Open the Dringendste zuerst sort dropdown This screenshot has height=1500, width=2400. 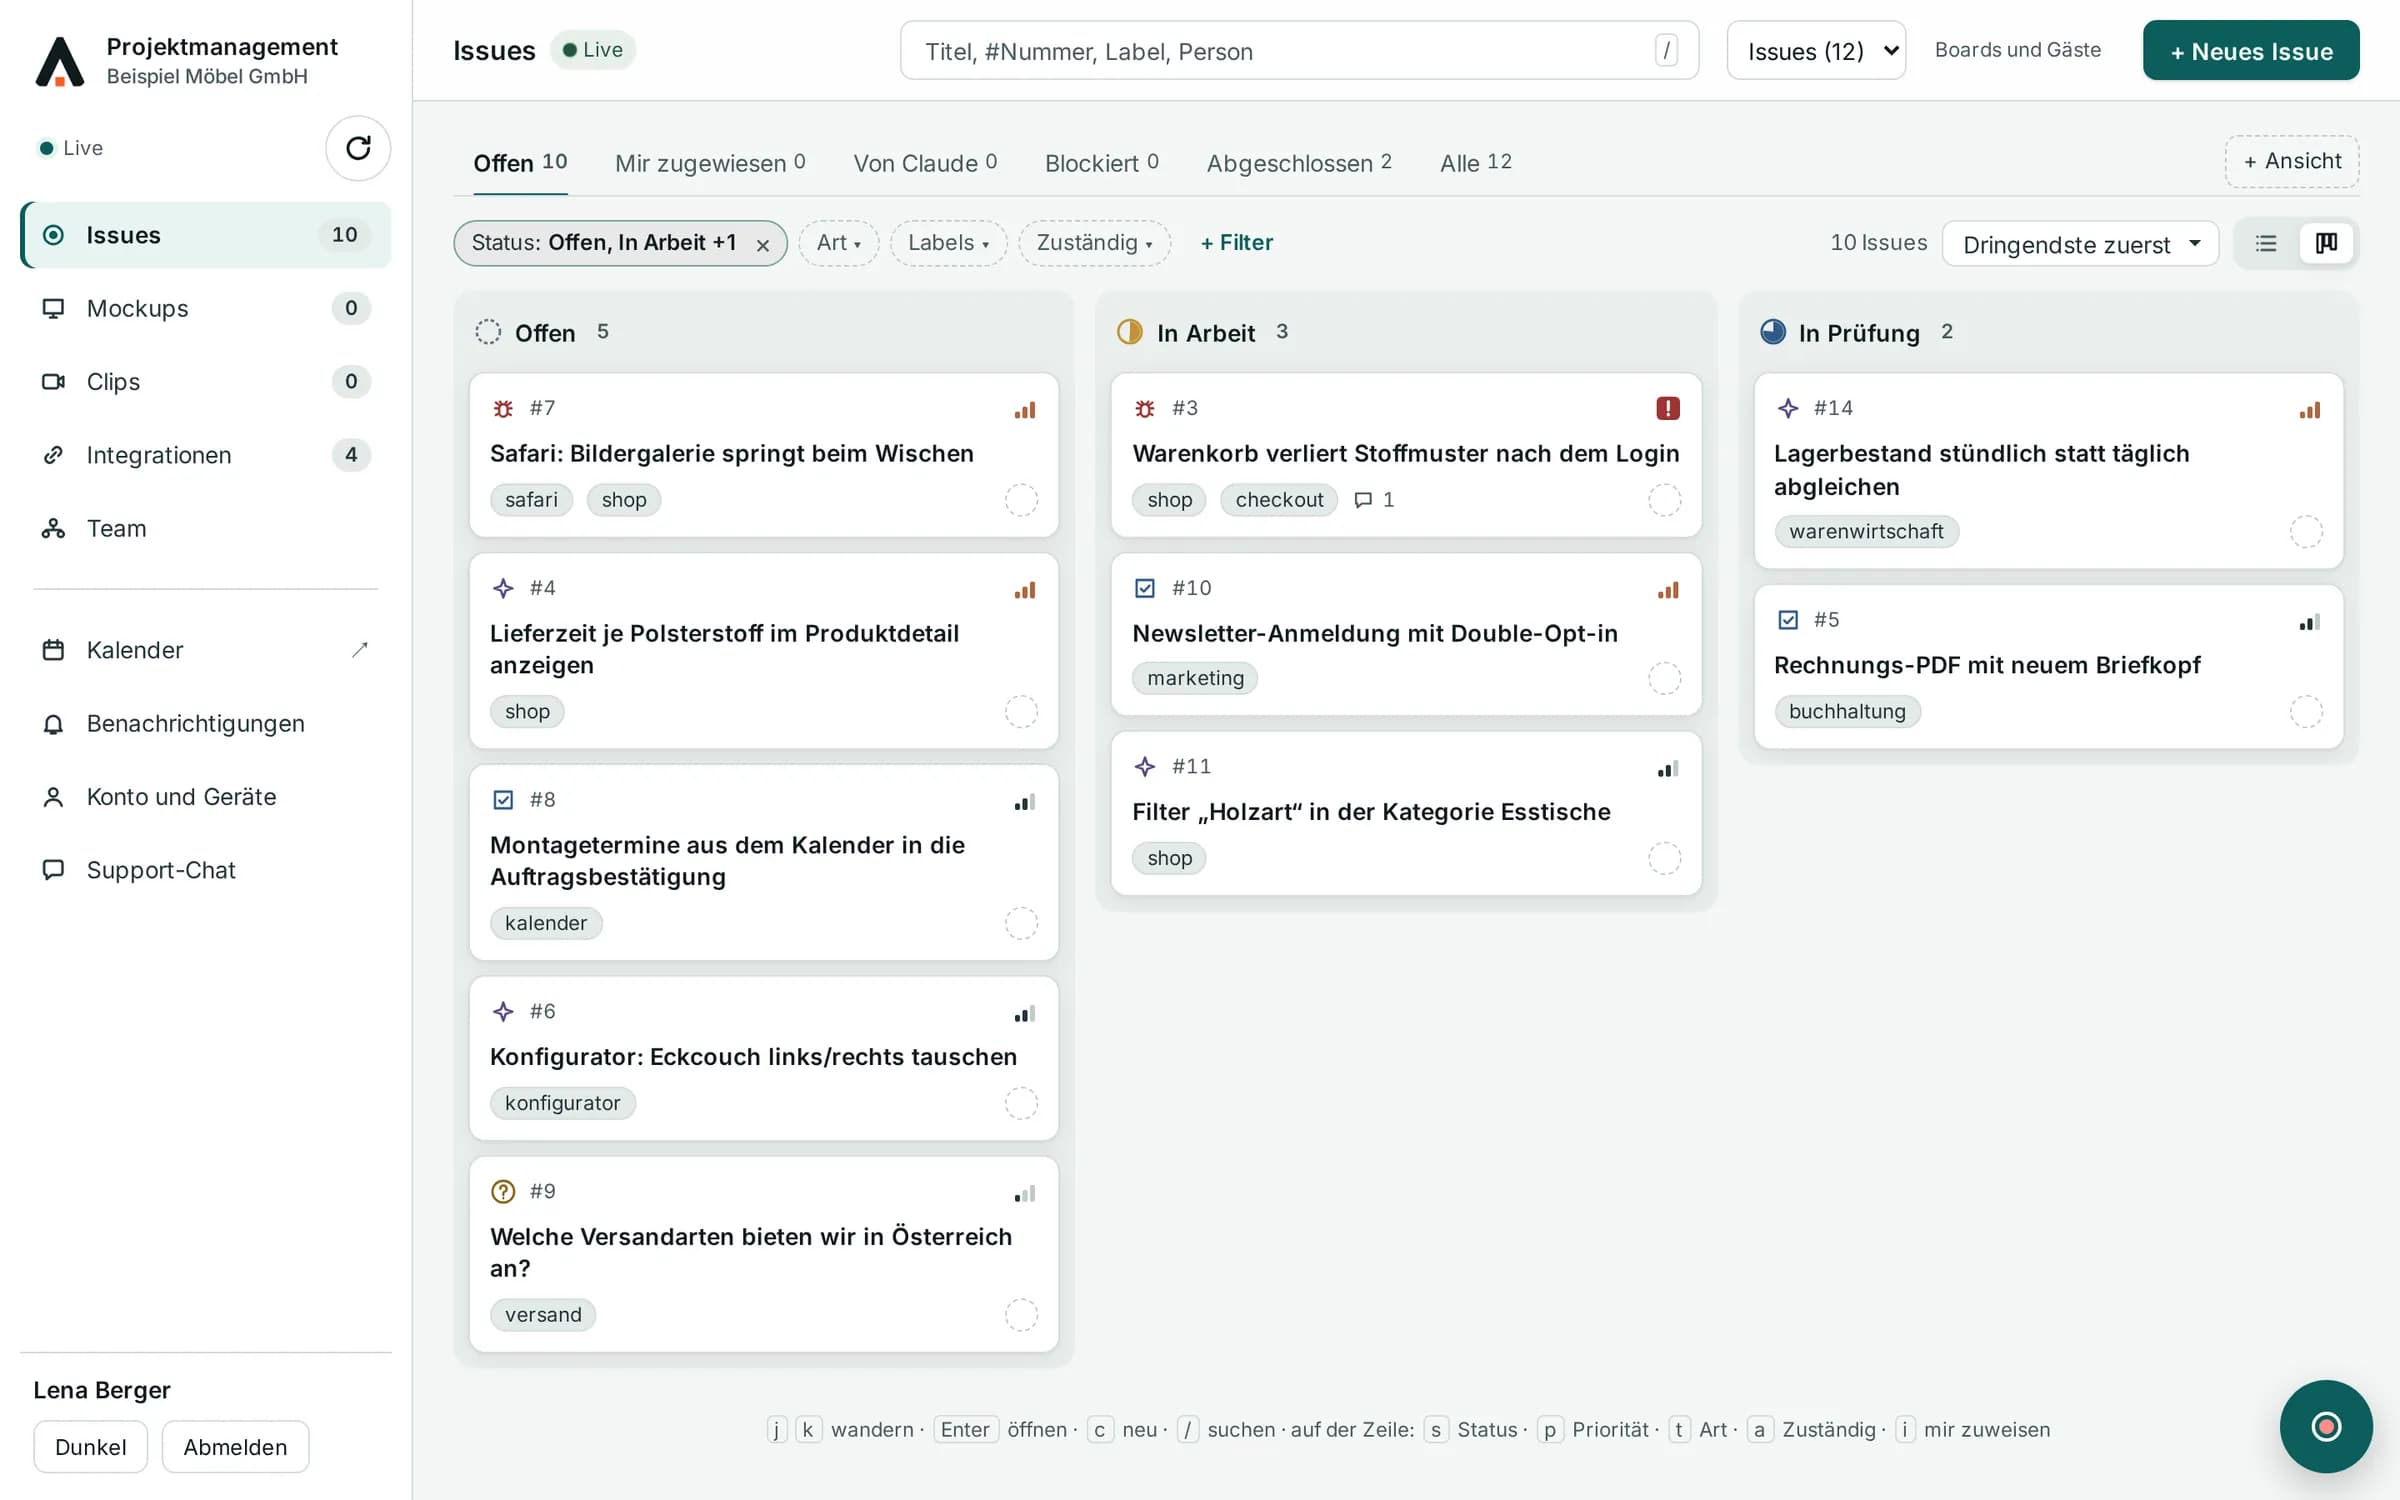2080,244
